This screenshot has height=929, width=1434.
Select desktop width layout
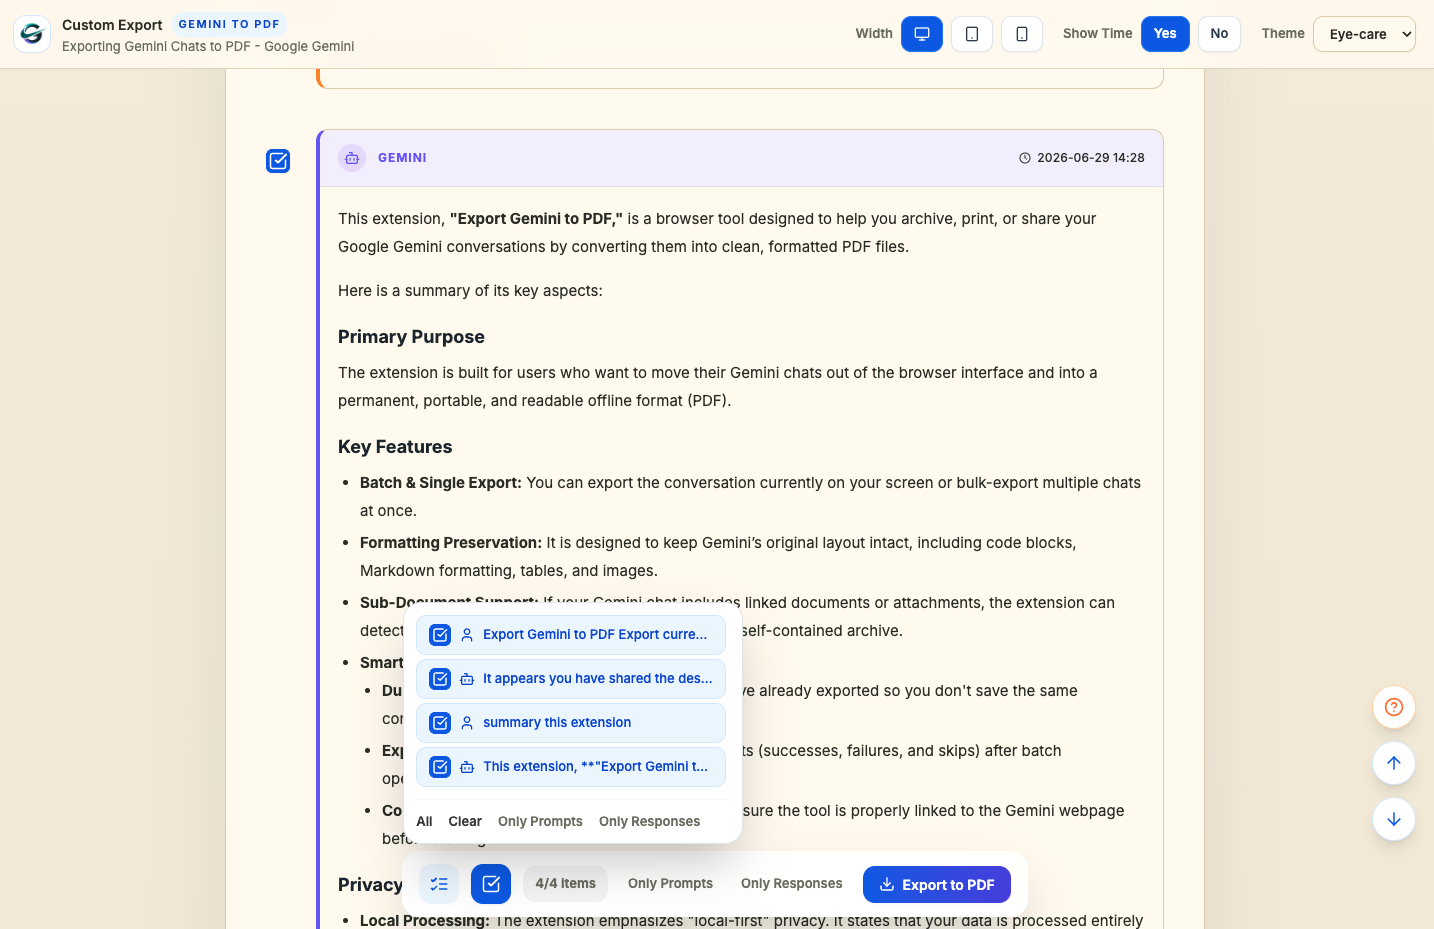[922, 34]
